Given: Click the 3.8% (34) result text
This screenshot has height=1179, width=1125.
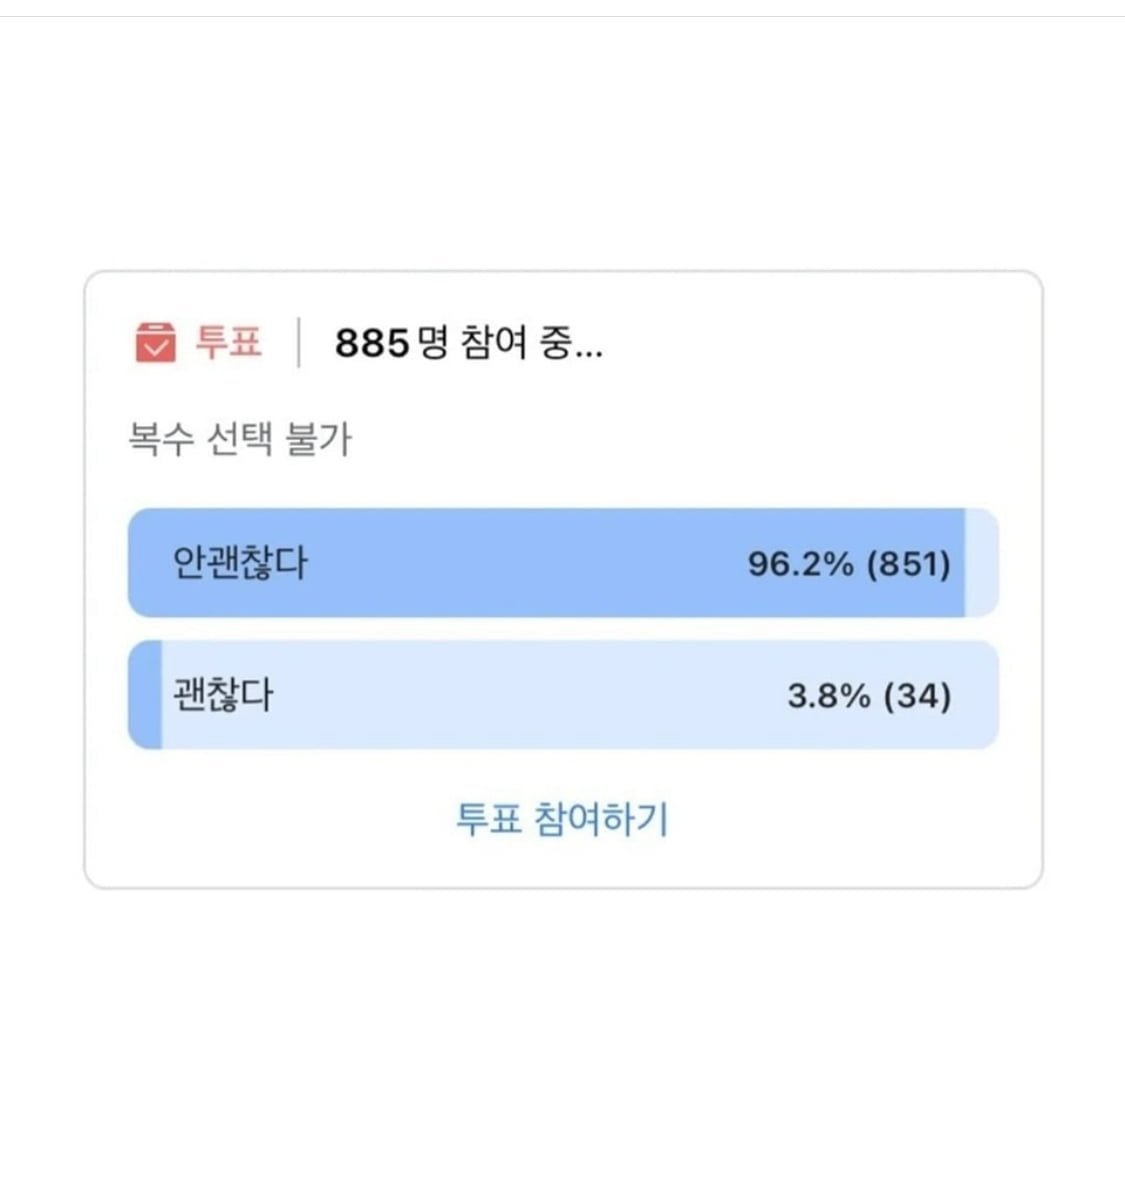Looking at the screenshot, I should pyautogui.click(x=866, y=694).
